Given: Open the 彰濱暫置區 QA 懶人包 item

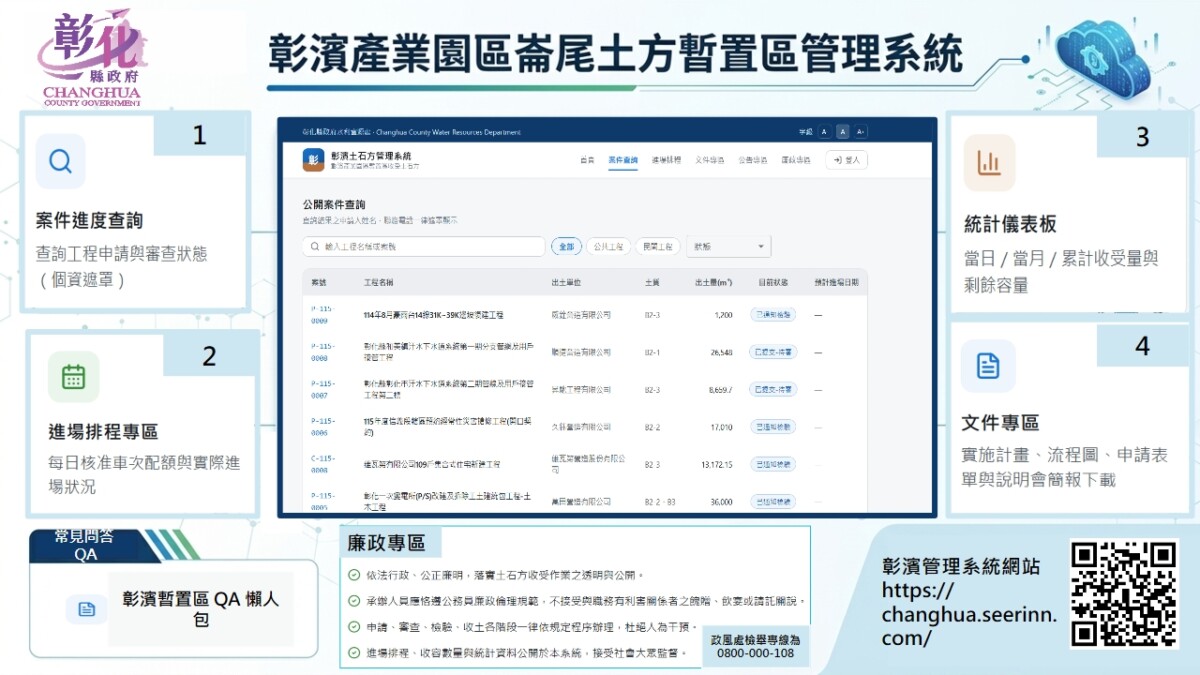Looking at the screenshot, I should click(201, 609).
